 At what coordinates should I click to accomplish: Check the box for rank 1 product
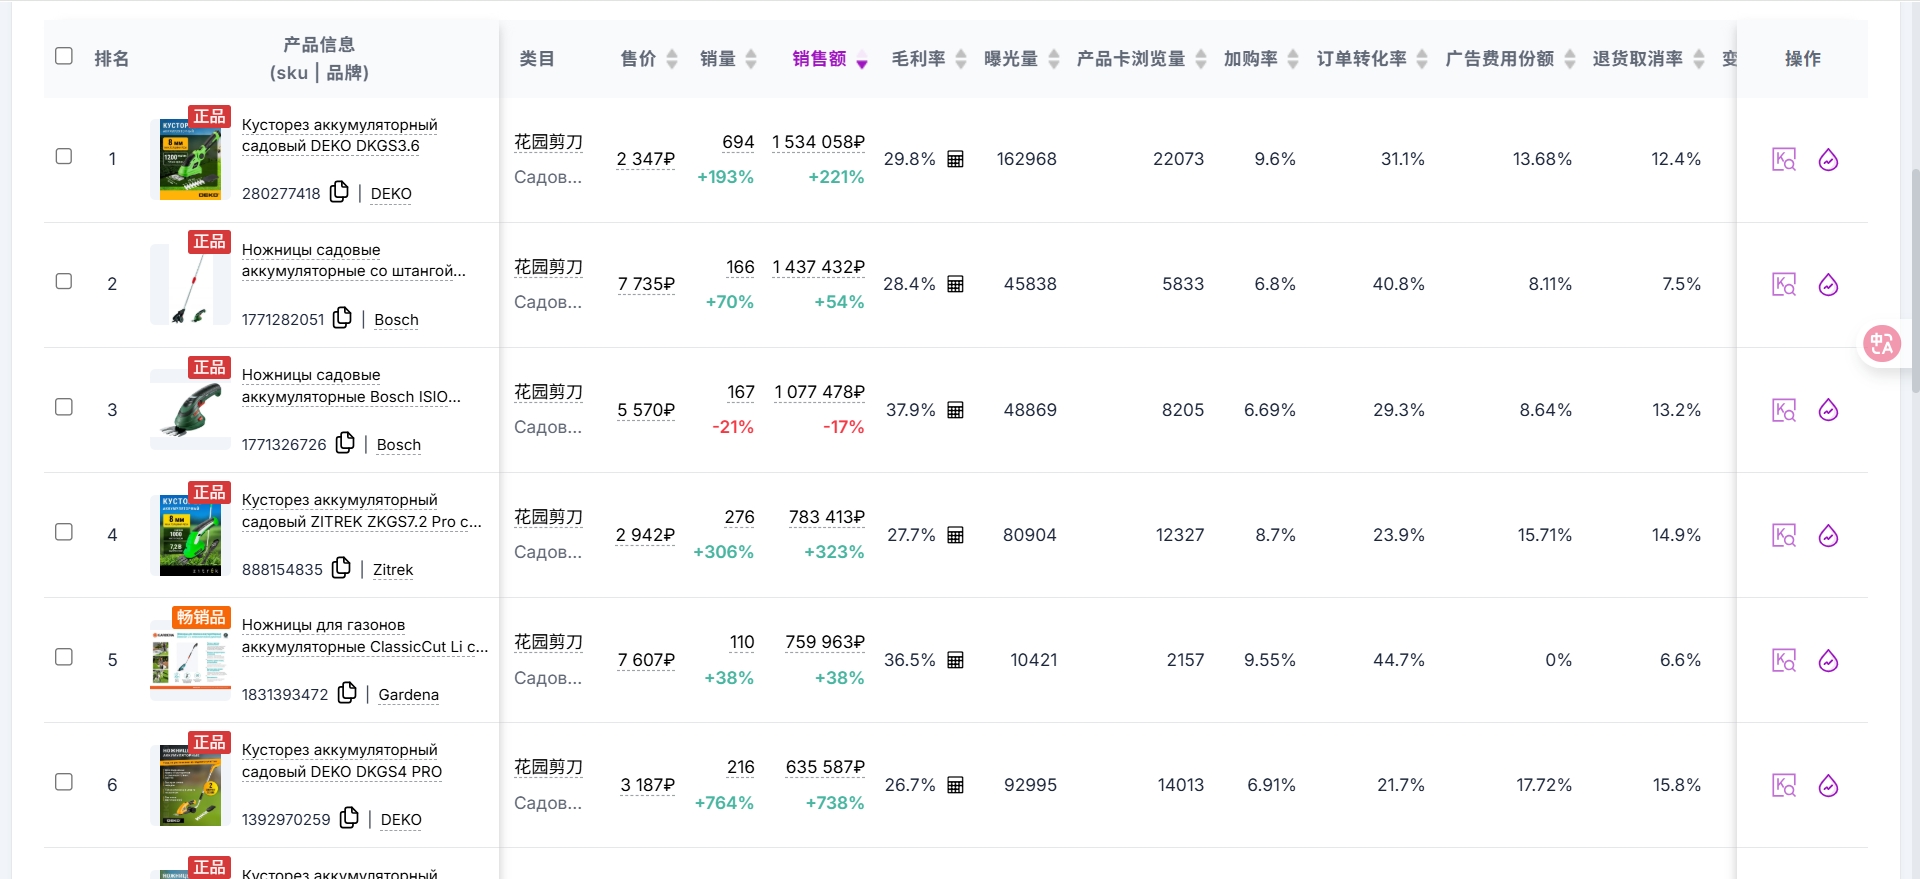pyautogui.click(x=64, y=156)
